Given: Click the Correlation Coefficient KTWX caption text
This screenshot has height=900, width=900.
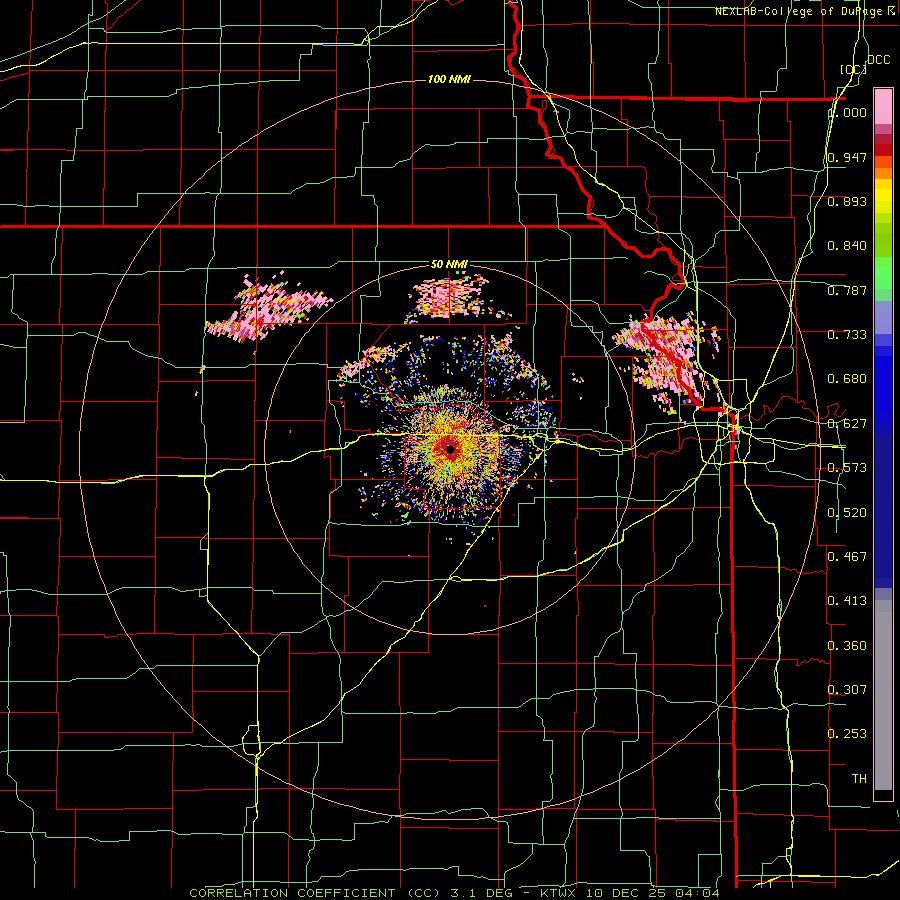Looking at the screenshot, I should coord(454,893).
